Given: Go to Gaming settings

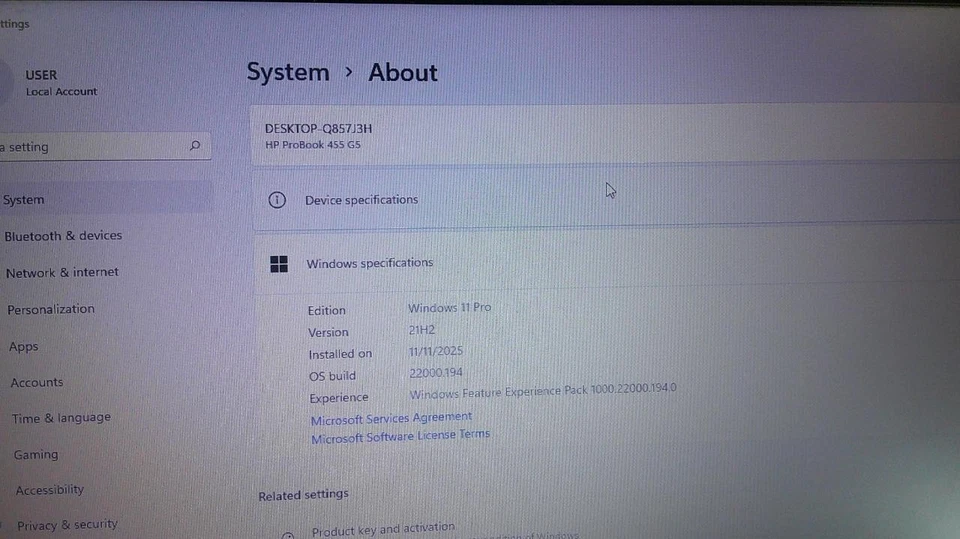Looking at the screenshot, I should 36,454.
